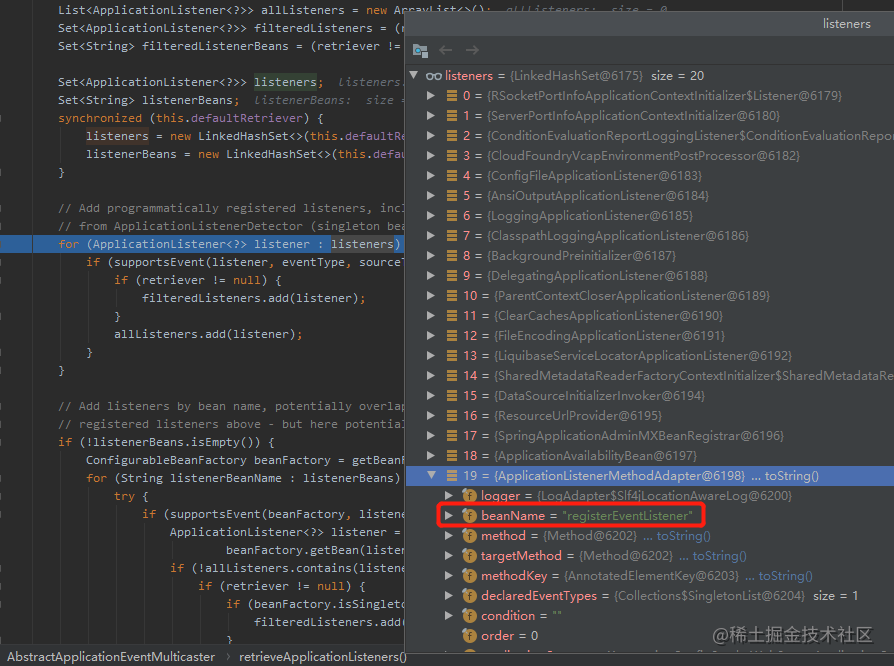
Task: Click the field icon beside order
Action: pos(469,635)
